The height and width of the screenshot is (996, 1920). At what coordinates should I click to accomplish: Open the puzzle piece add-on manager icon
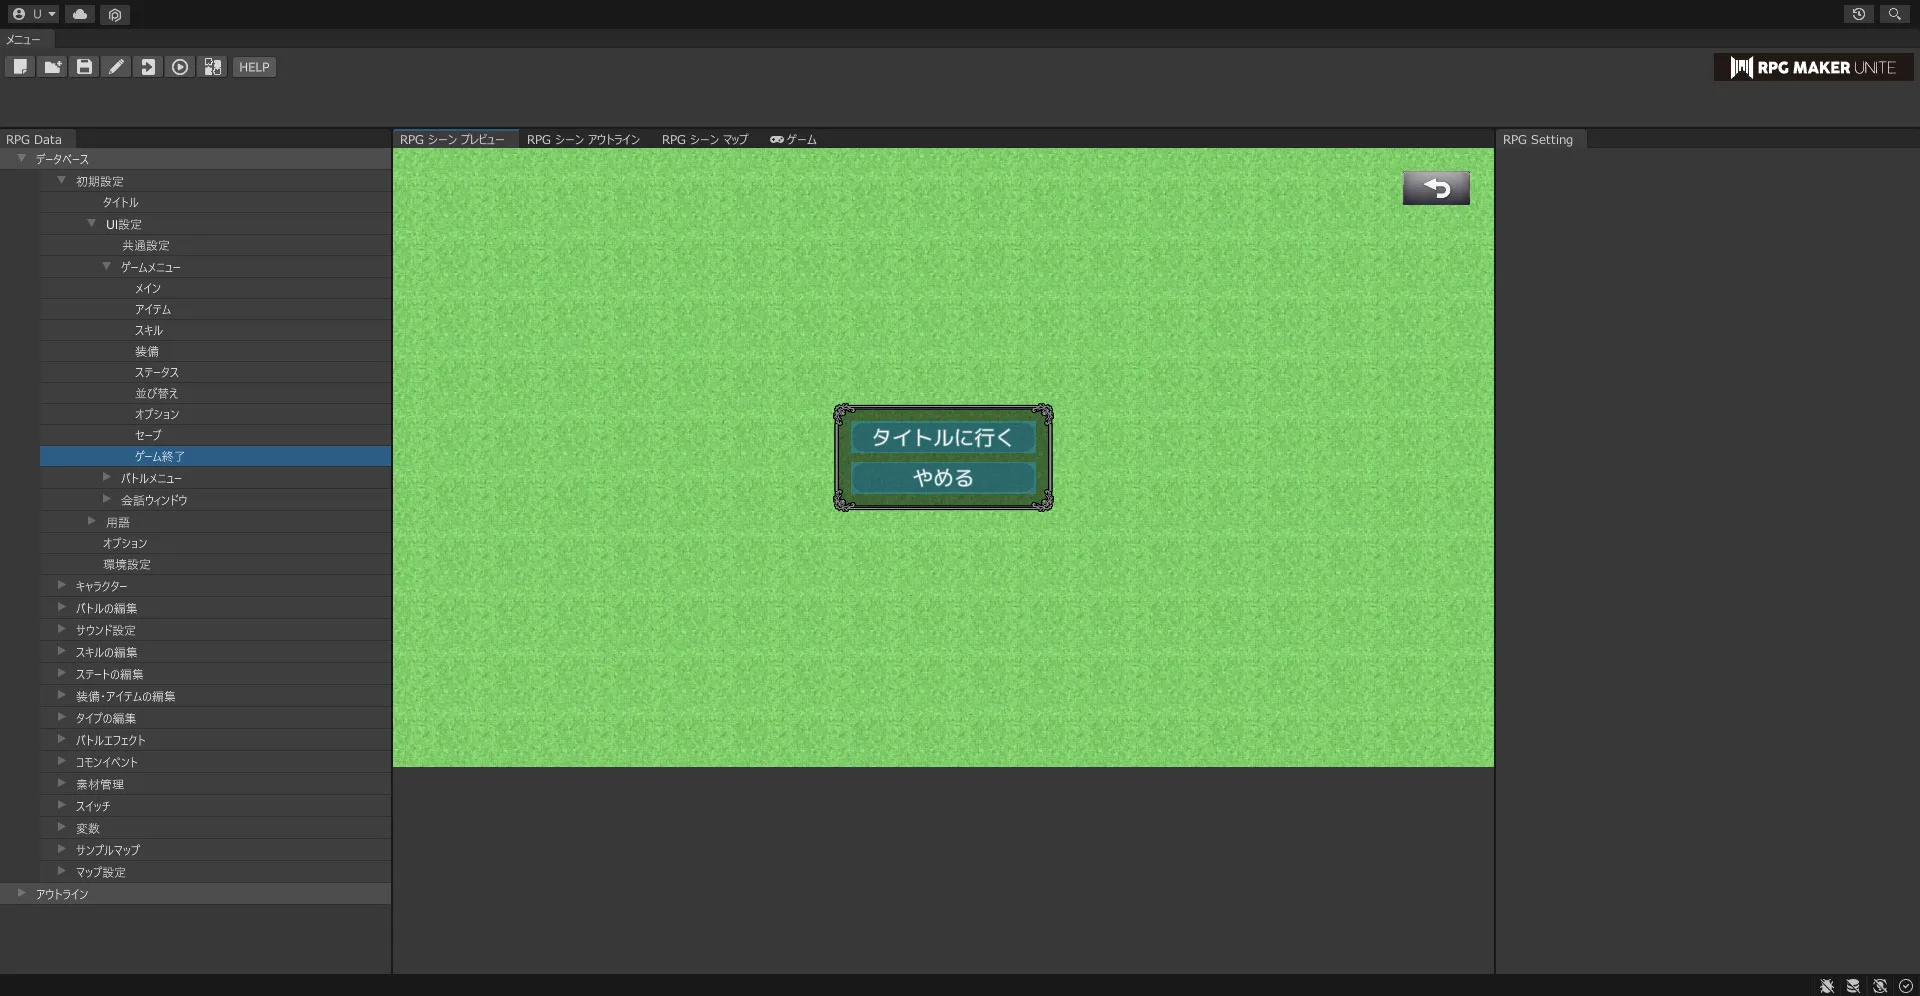212,67
